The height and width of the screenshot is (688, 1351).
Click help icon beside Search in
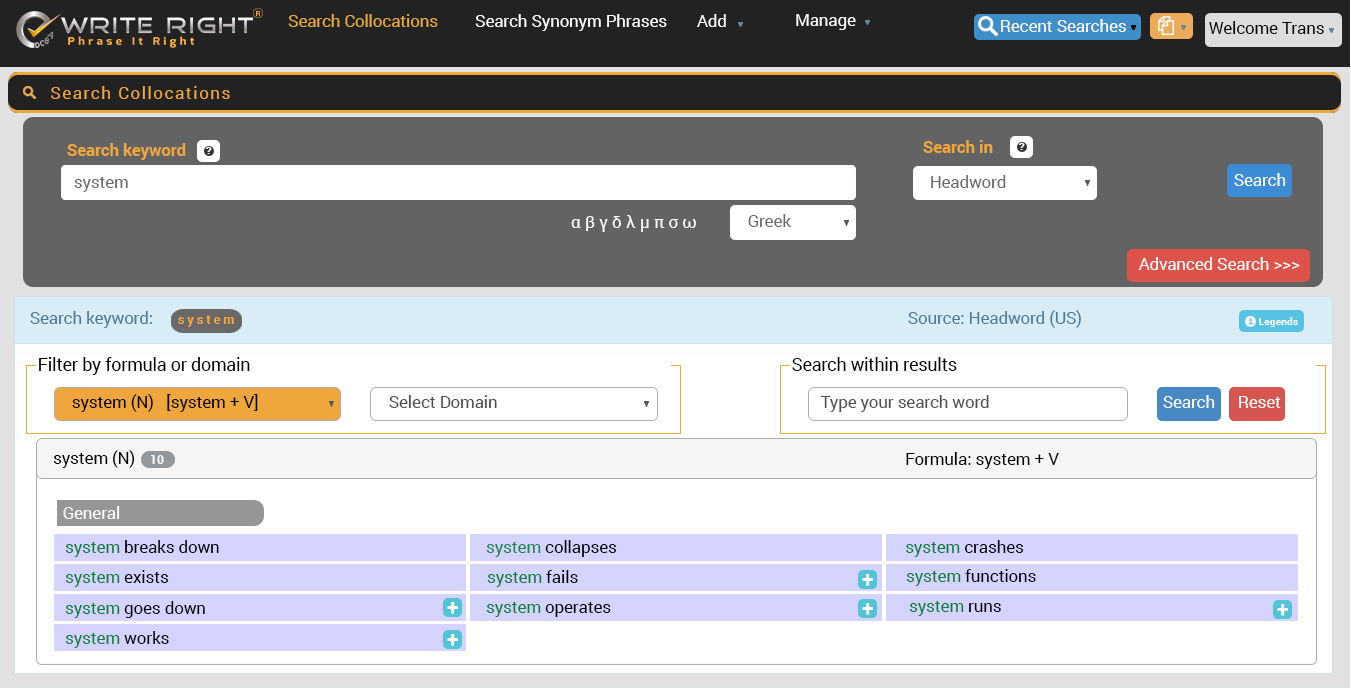pos(1021,148)
